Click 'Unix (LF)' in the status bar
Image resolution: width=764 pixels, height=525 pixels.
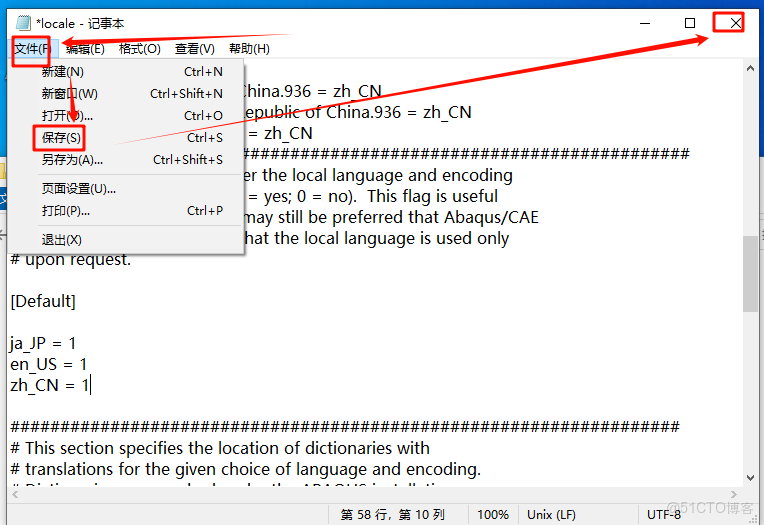pyautogui.click(x=551, y=515)
